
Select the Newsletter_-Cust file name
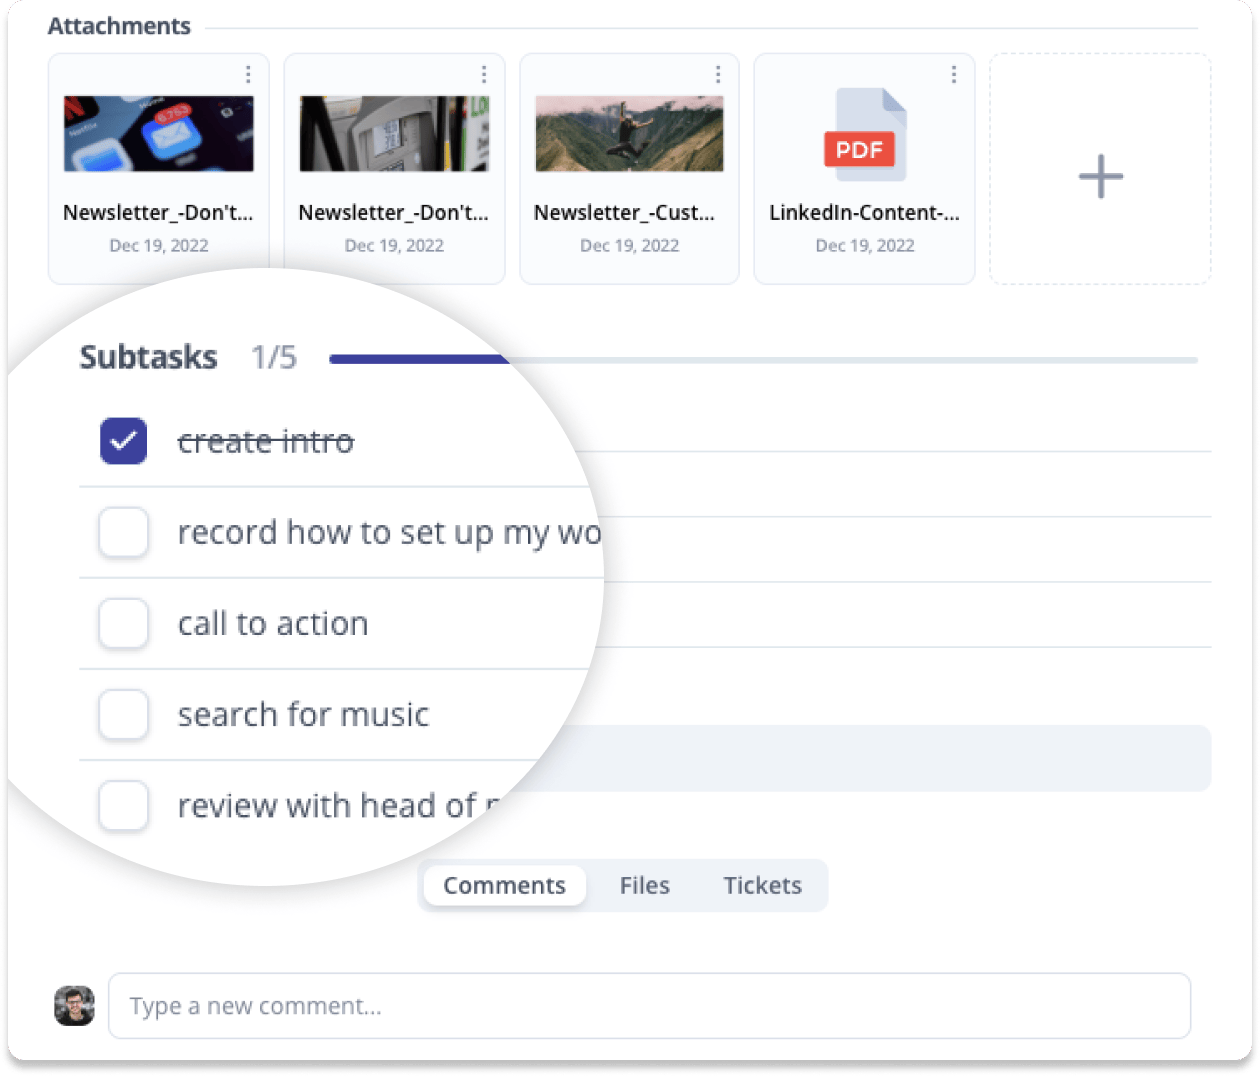point(625,213)
